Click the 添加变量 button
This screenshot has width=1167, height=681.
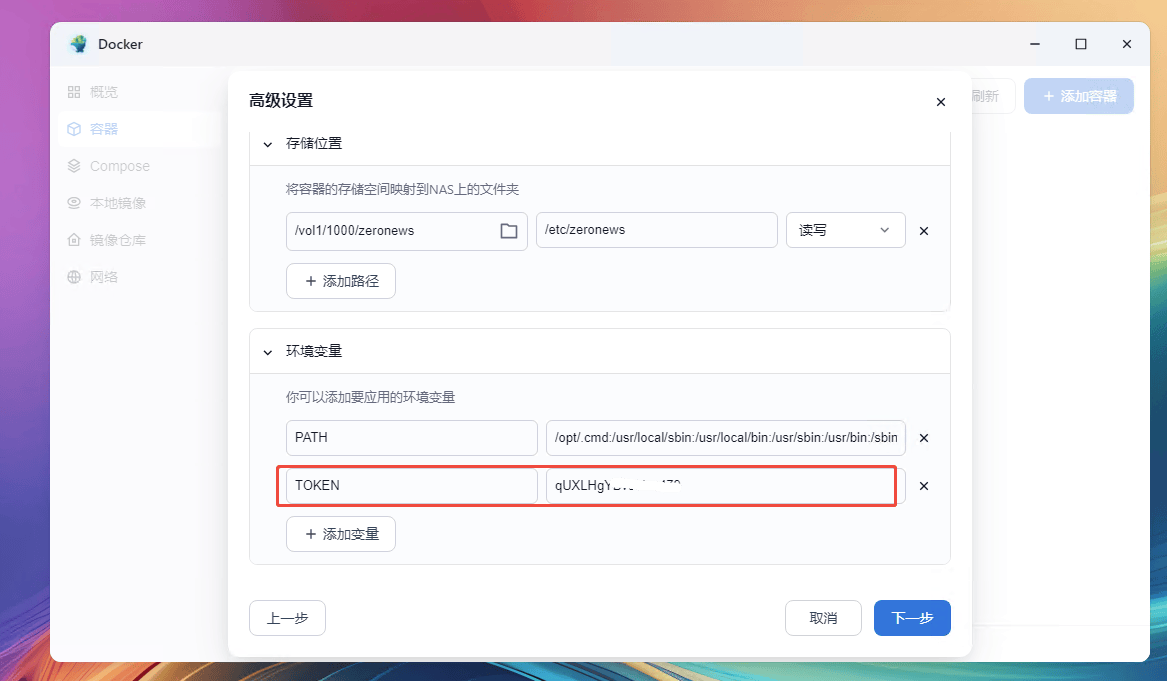click(340, 534)
